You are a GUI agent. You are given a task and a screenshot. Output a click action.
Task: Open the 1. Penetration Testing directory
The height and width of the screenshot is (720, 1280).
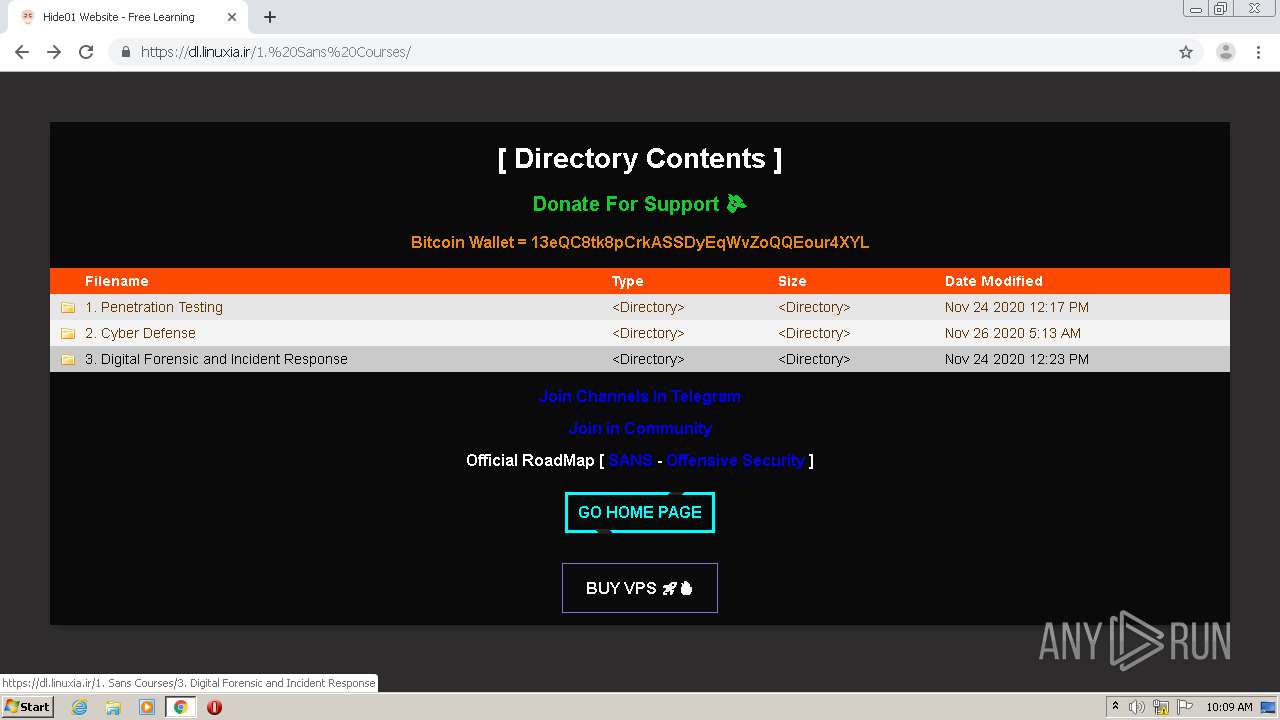point(154,307)
